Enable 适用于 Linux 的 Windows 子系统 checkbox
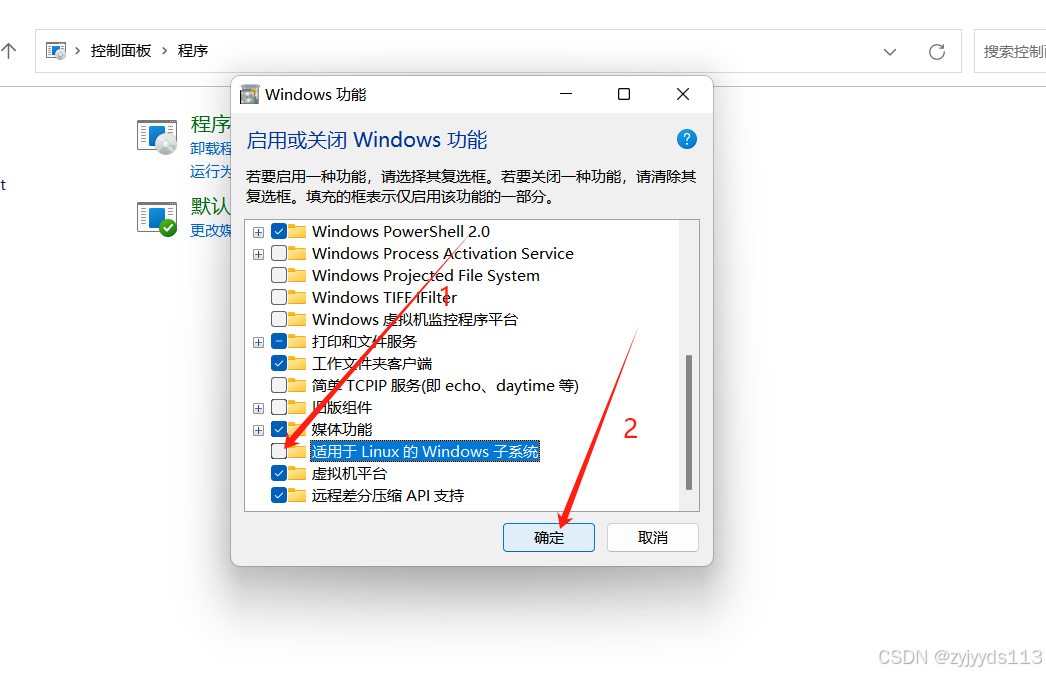 279,452
